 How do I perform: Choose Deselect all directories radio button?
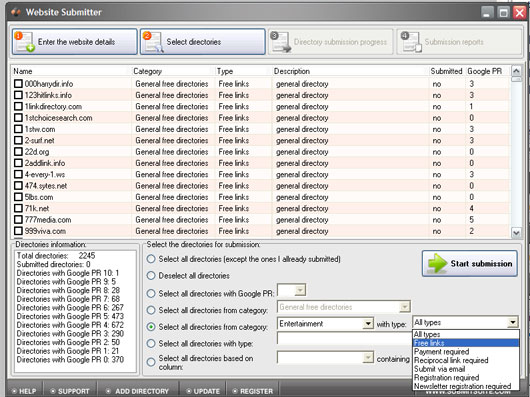click(151, 276)
